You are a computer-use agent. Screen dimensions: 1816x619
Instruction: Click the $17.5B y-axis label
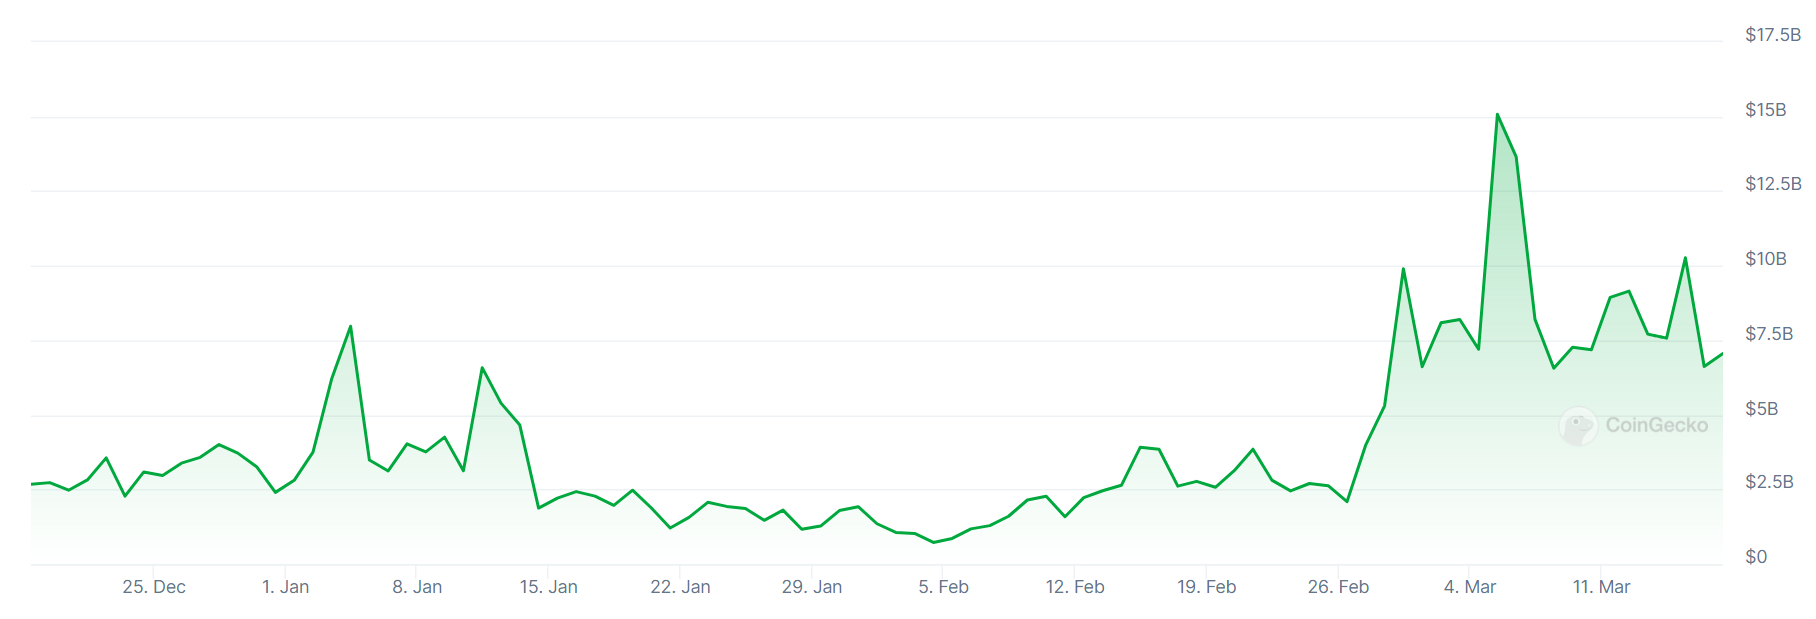point(1772,35)
